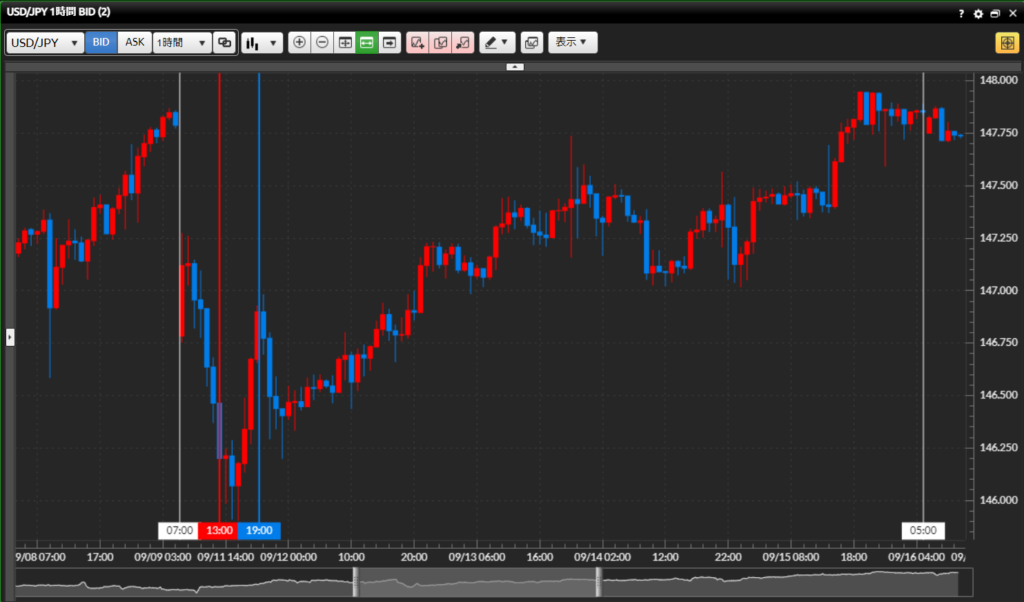Open the USD/JPY currency pair dropdown

pyautogui.click(x=45, y=43)
